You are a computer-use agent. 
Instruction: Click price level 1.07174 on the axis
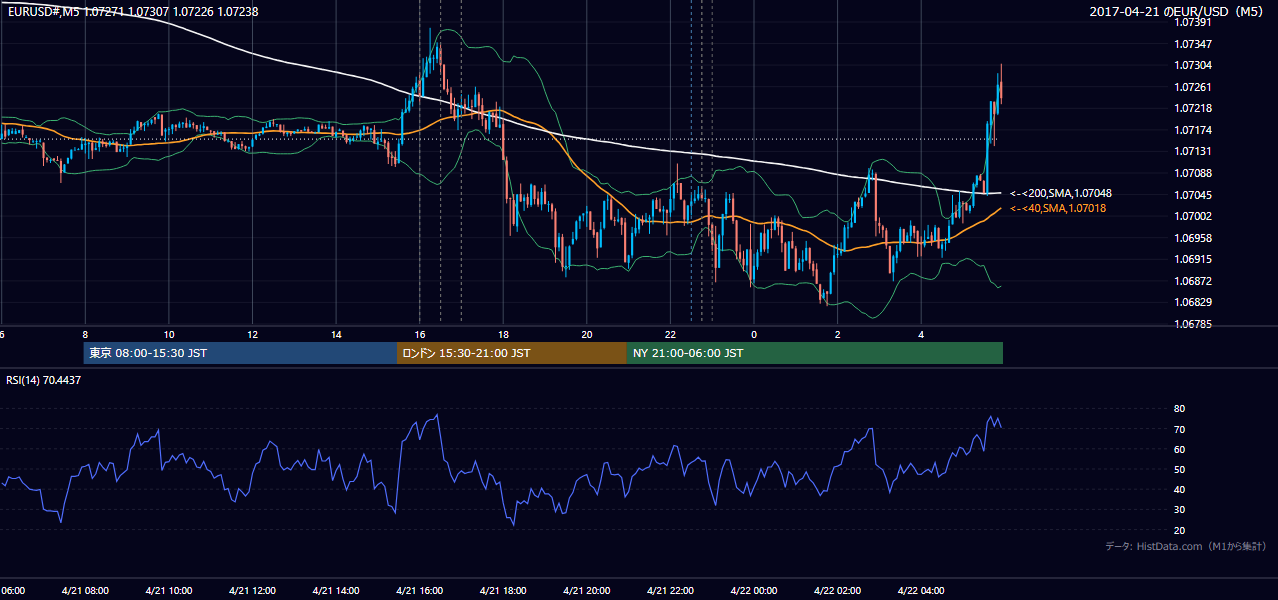[x=1194, y=130]
